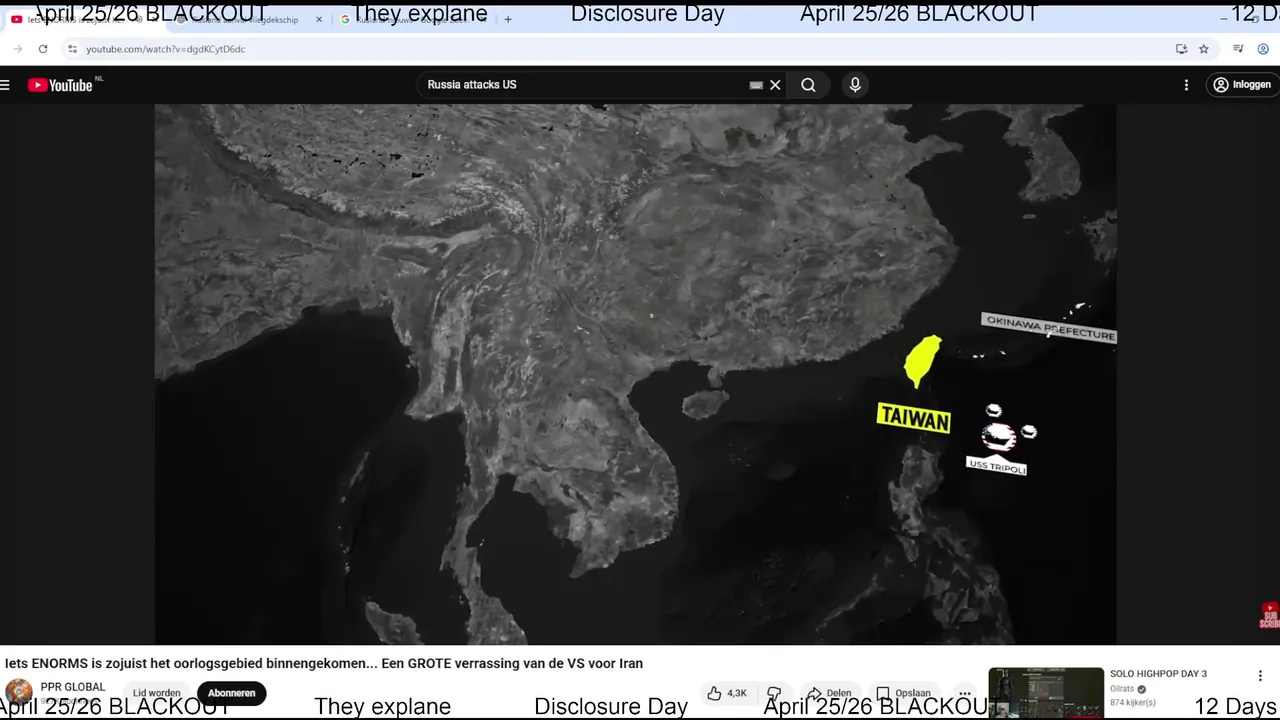Click the red Subscribe watermark in video
The width and height of the screenshot is (1280, 720).
(x=1269, y=615)
